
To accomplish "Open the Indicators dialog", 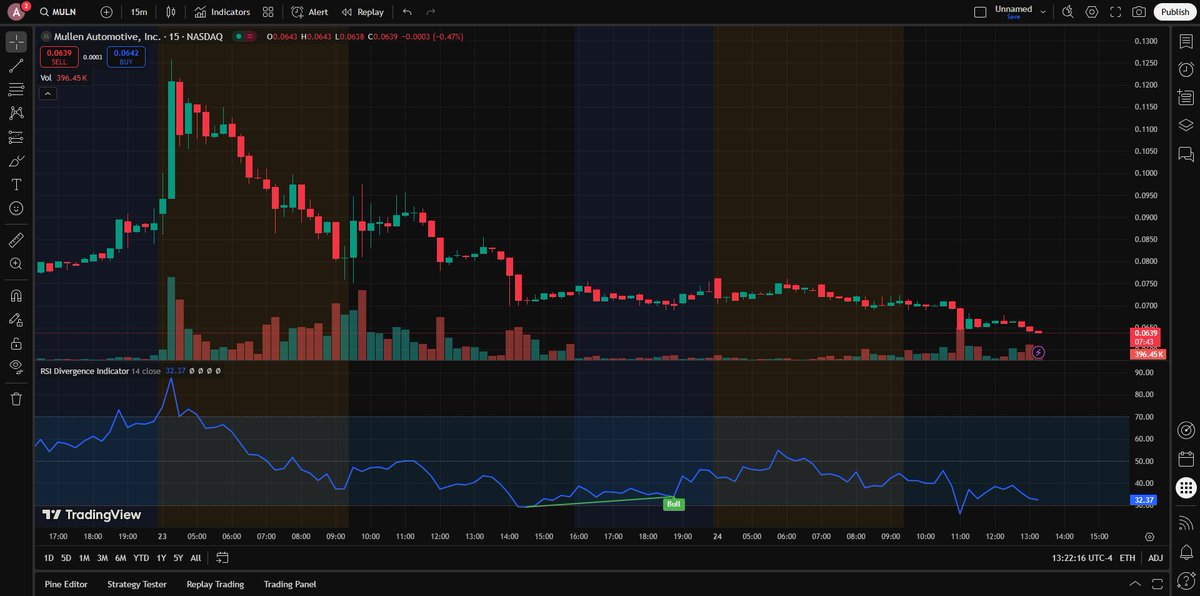I will coord(222,12).
